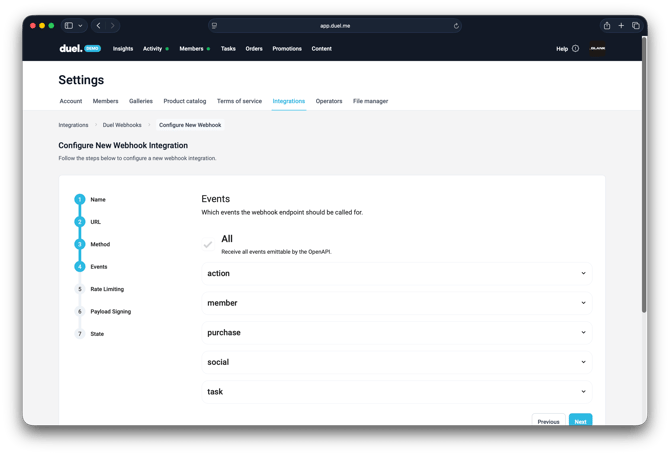Screen dimensions: 670x455
Task: Expand the action events section
Action: tap(396, 273)
